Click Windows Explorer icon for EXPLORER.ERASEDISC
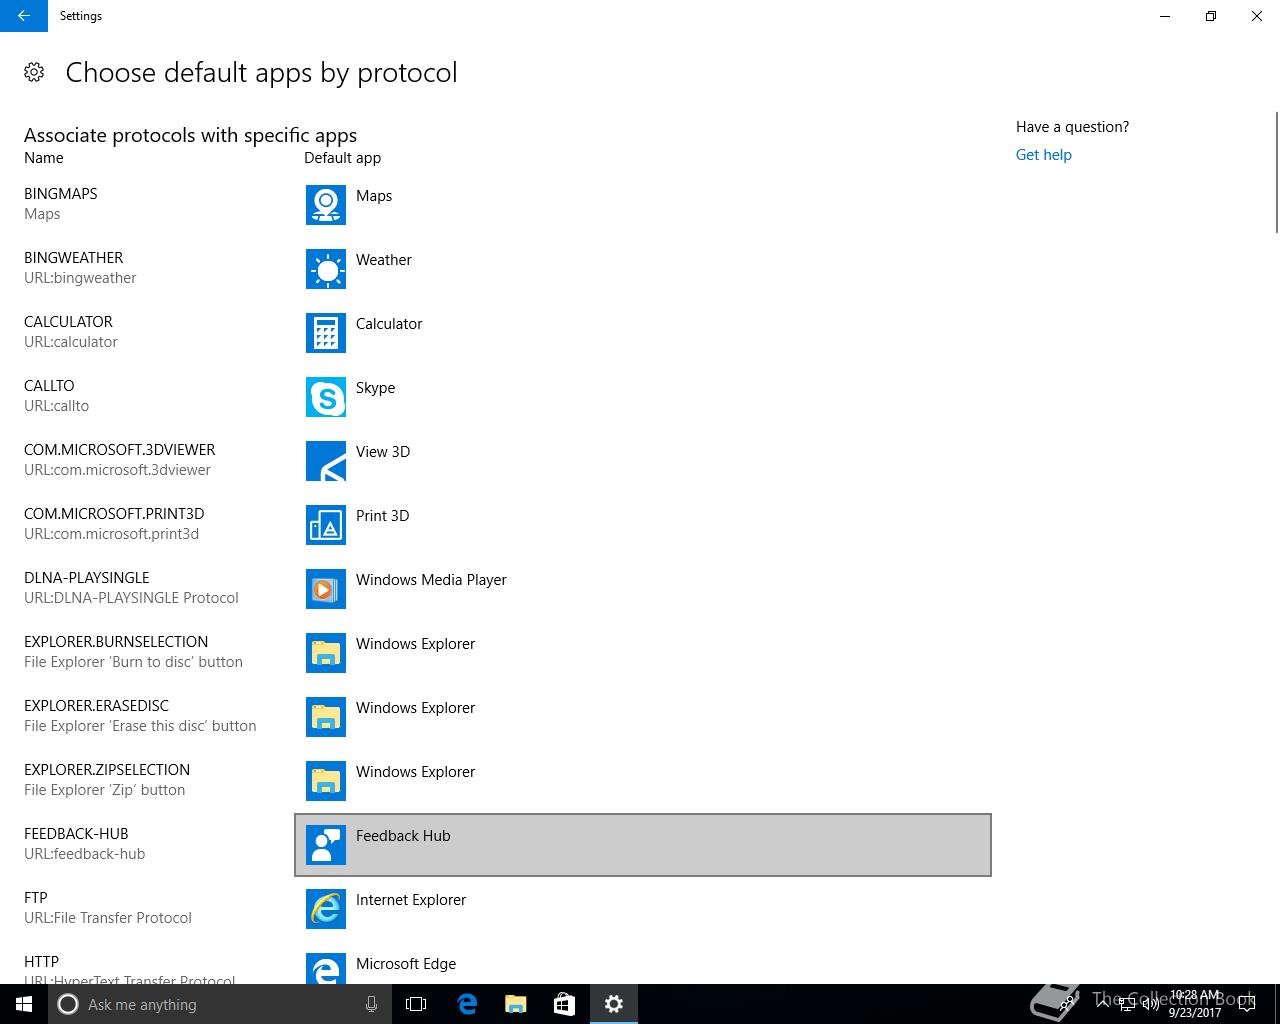Screen dimensions: 1280x1024 click(326, 717)
